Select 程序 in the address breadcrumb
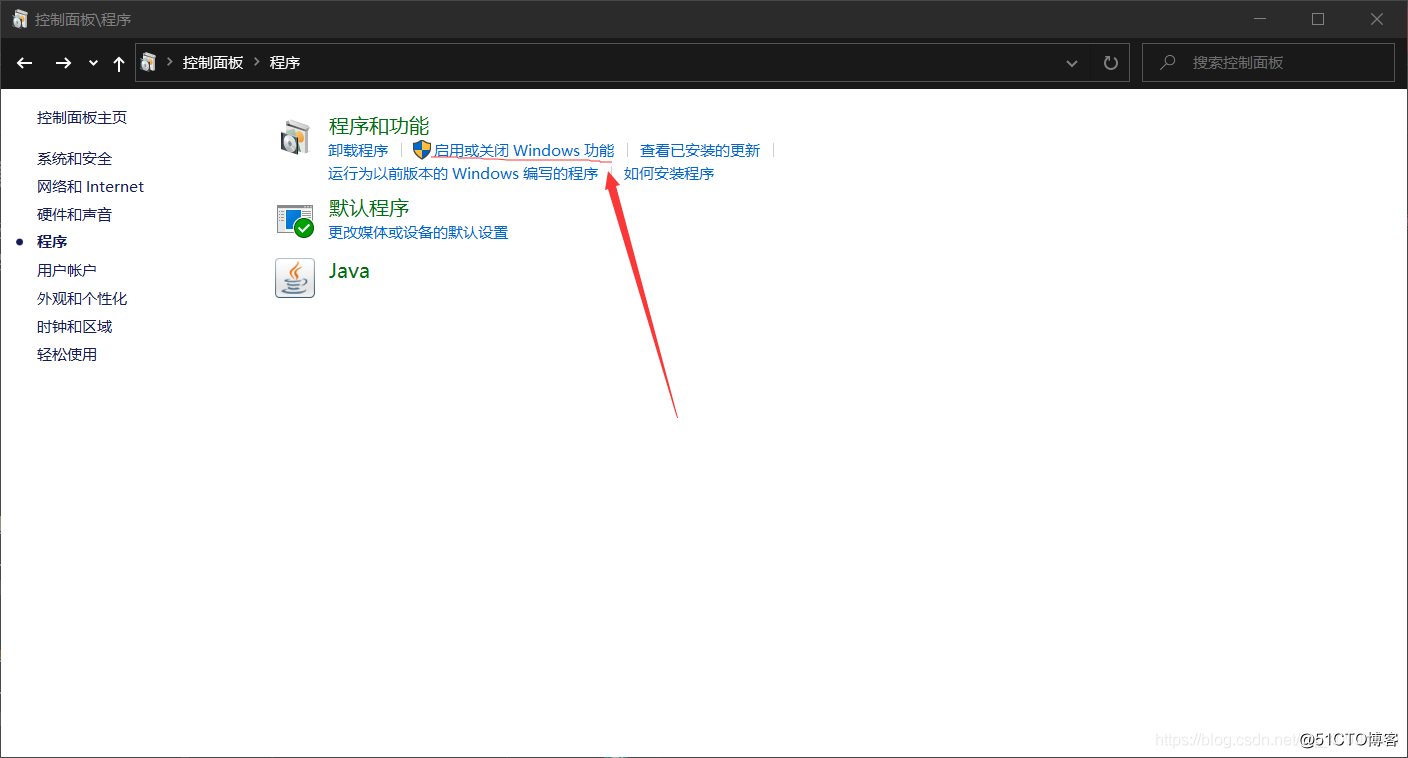The image size is (1408, 758). 285,62
